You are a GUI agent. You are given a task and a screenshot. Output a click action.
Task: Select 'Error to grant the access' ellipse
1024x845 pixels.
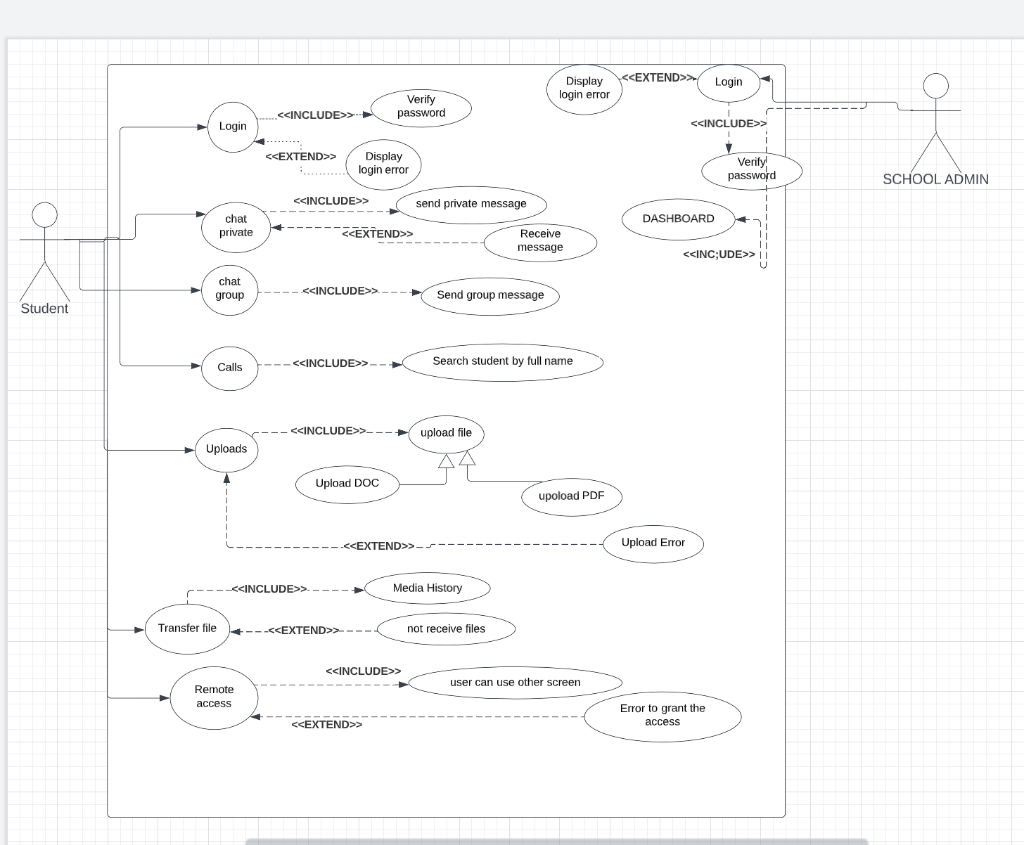tap(662, 716)
